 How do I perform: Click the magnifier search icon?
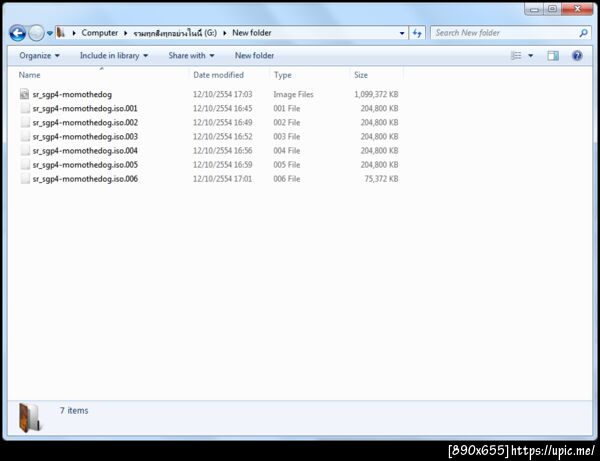pos(584,33)
